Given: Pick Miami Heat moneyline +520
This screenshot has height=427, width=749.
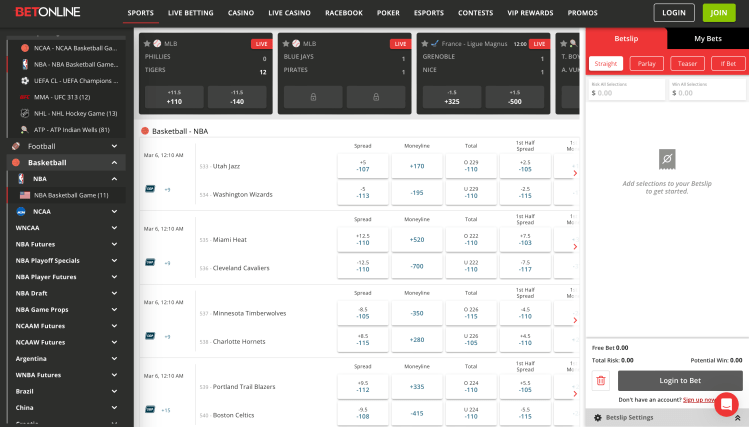Looking at the screenshot, I should (x=416, y=239).
